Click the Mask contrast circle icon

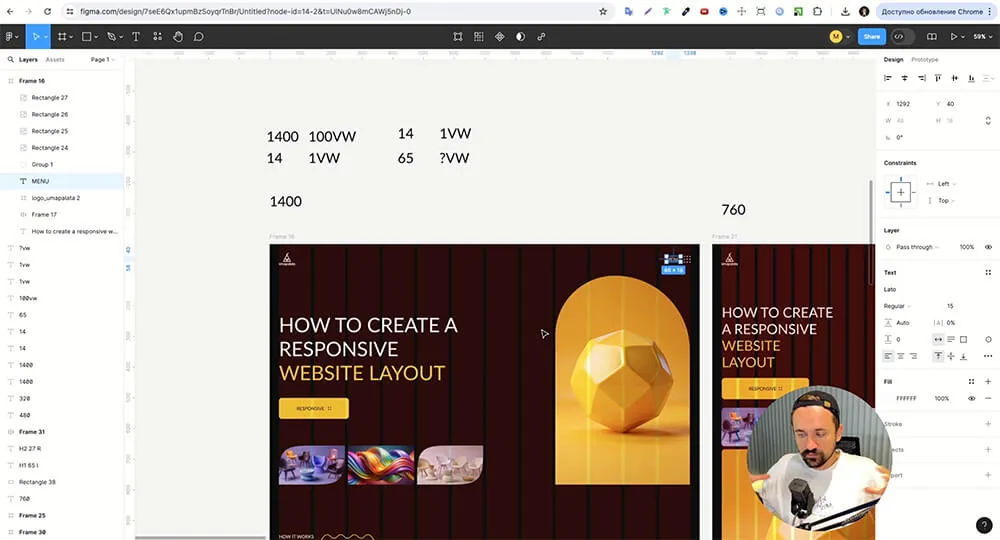tap(520, 37)
